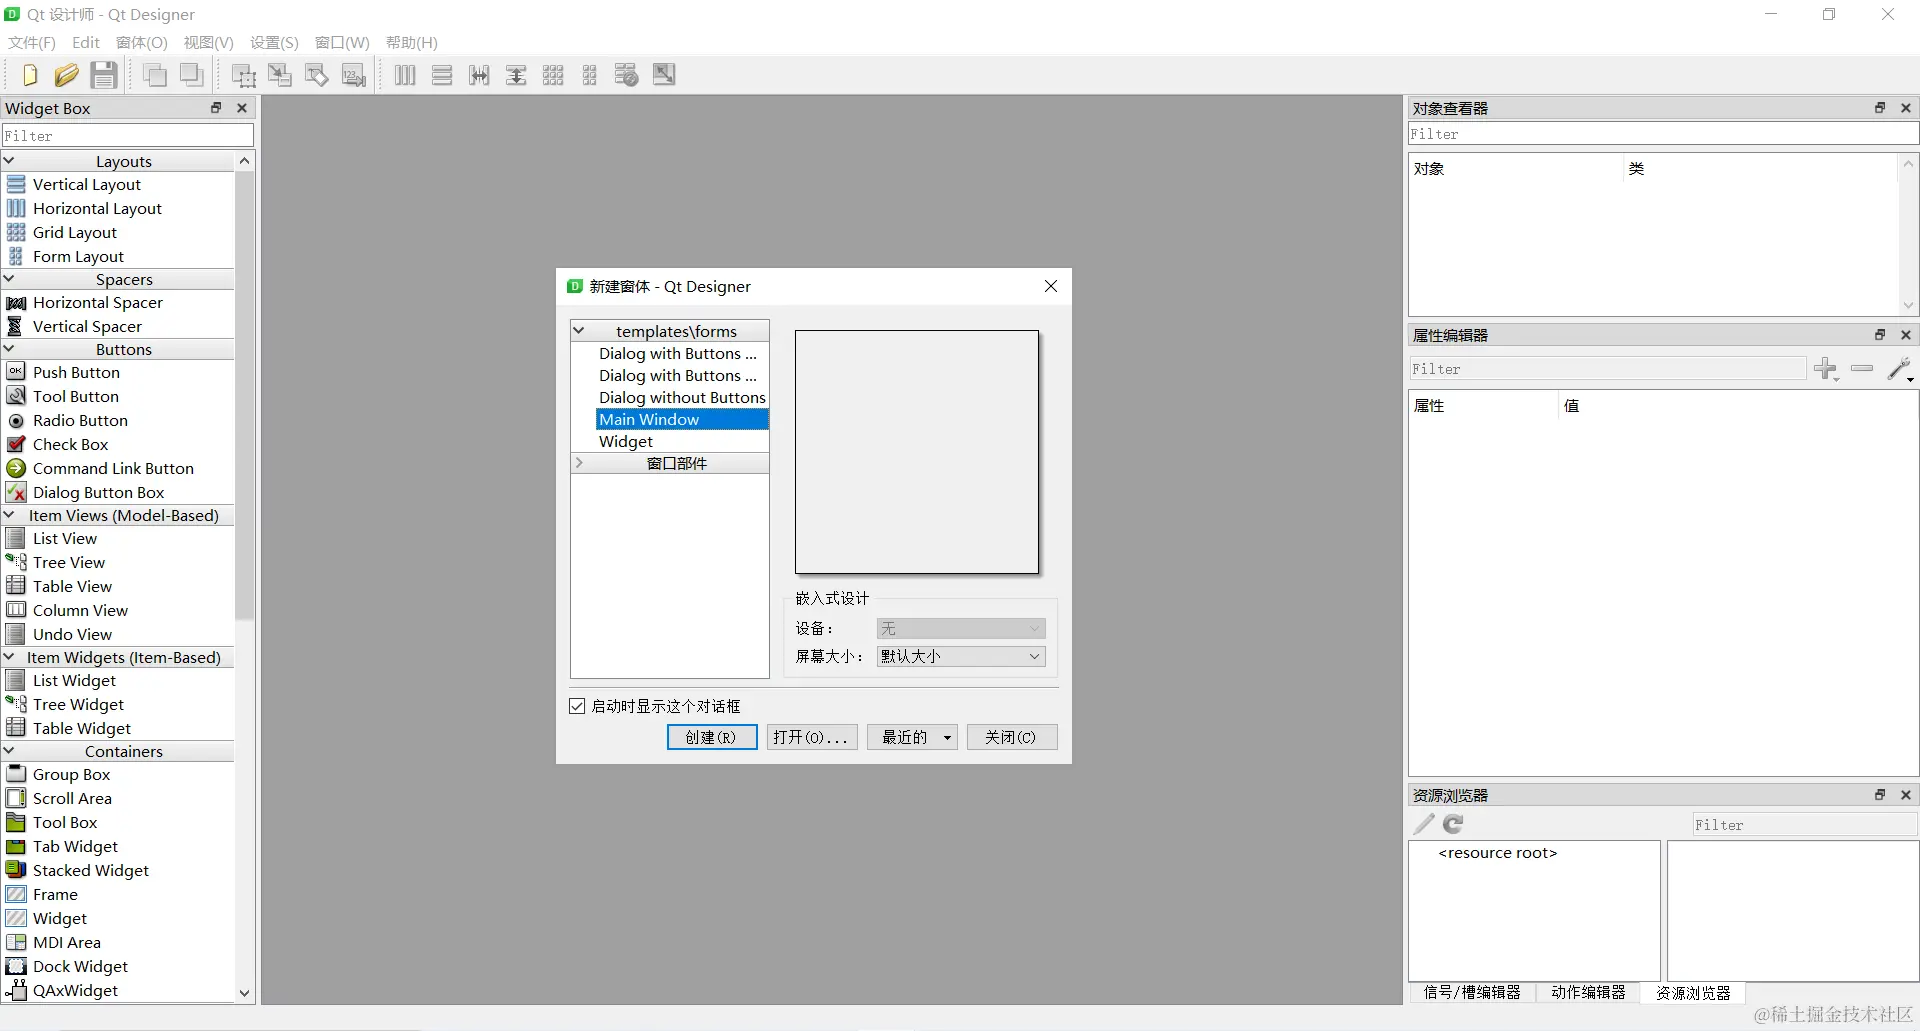The height and width of the screenshot is (1031, 1920).
Task: Collapse the Buttons category
Action: point(9,349)
